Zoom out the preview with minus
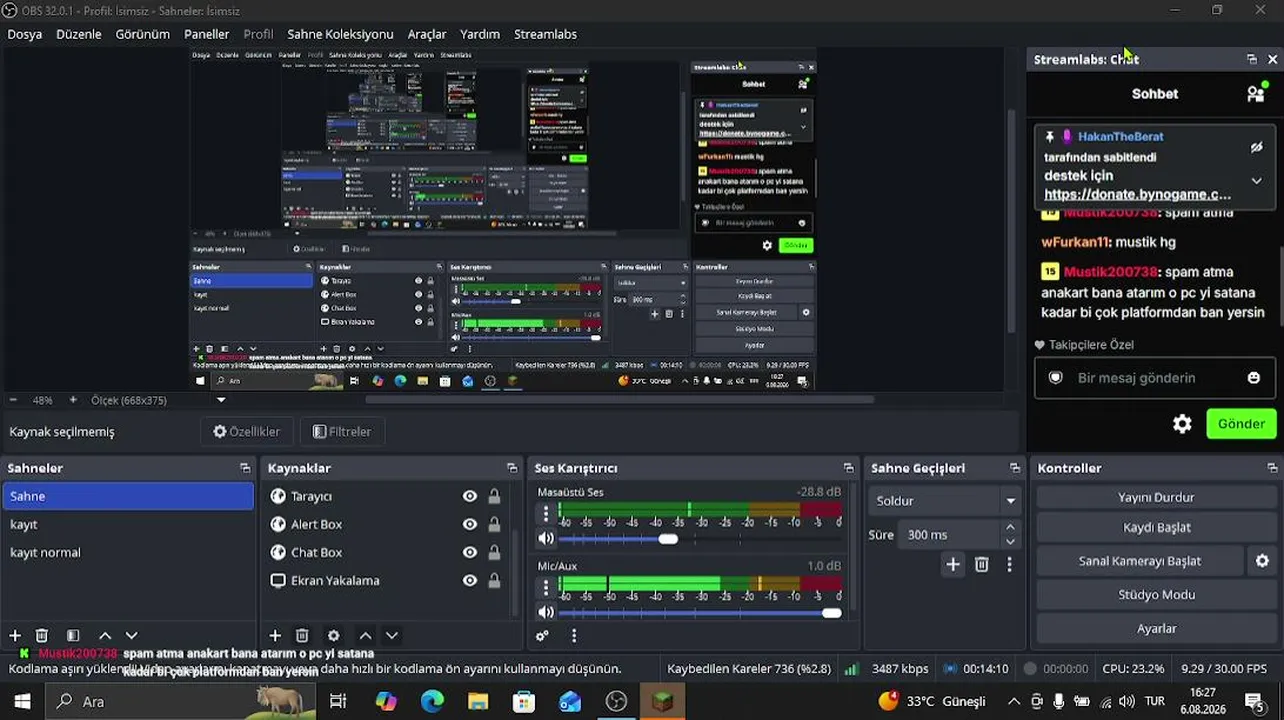Viewport: 1284px width, 720px height. pyautogui.click(x=13, y=400)
